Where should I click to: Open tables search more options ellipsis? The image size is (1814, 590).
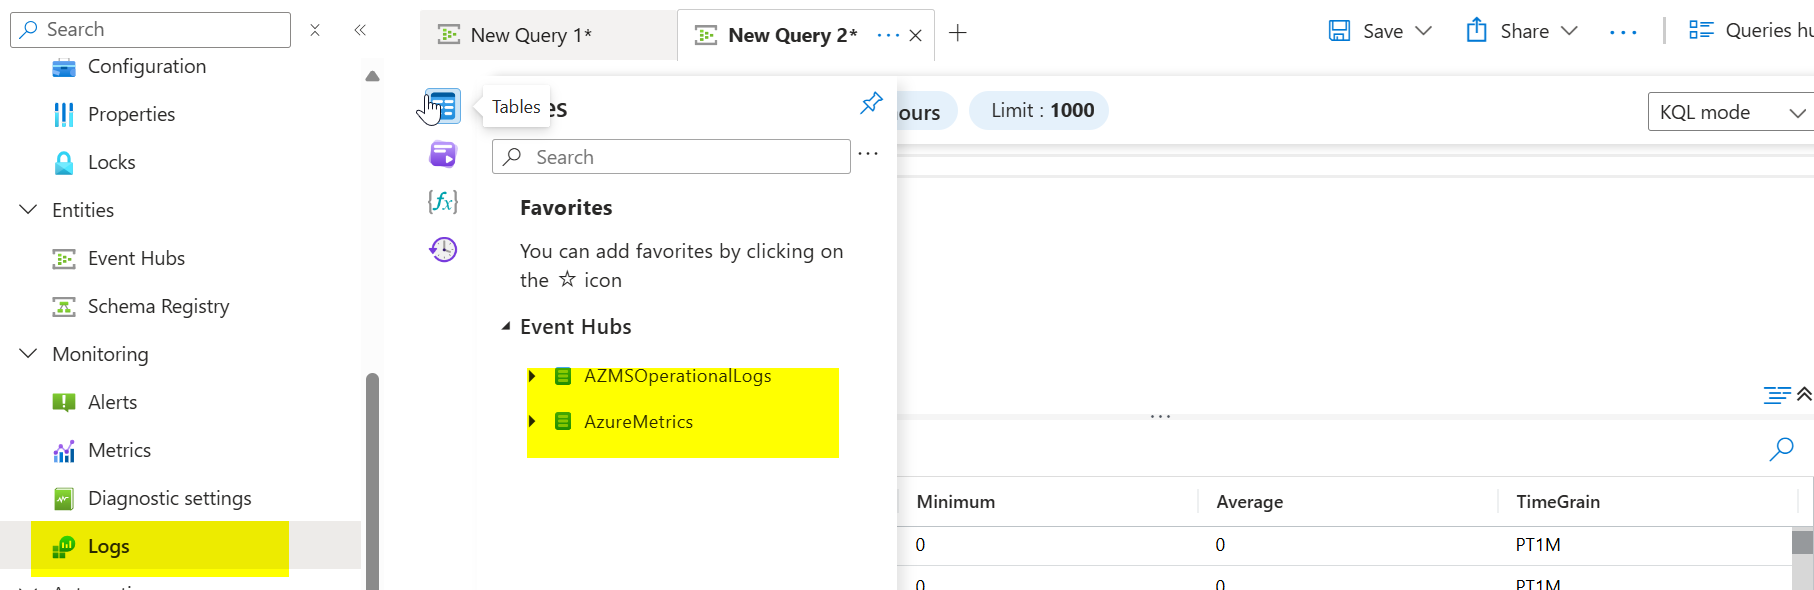(868, 153)
